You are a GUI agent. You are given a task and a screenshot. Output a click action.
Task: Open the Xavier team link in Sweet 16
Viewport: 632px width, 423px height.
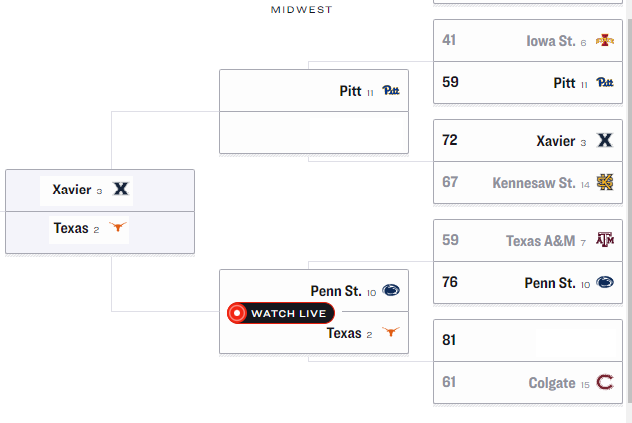tap(72, 190)
